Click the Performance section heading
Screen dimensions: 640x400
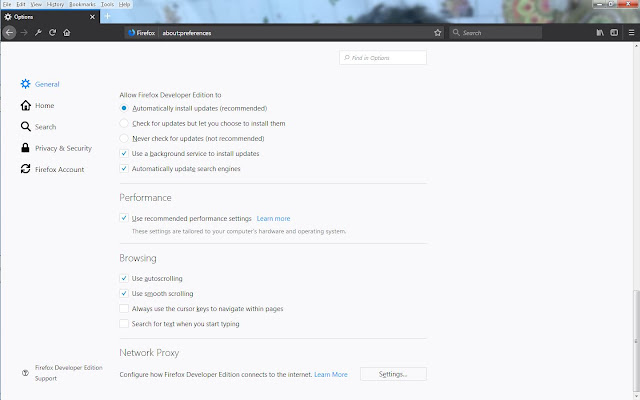click(145, 198)
